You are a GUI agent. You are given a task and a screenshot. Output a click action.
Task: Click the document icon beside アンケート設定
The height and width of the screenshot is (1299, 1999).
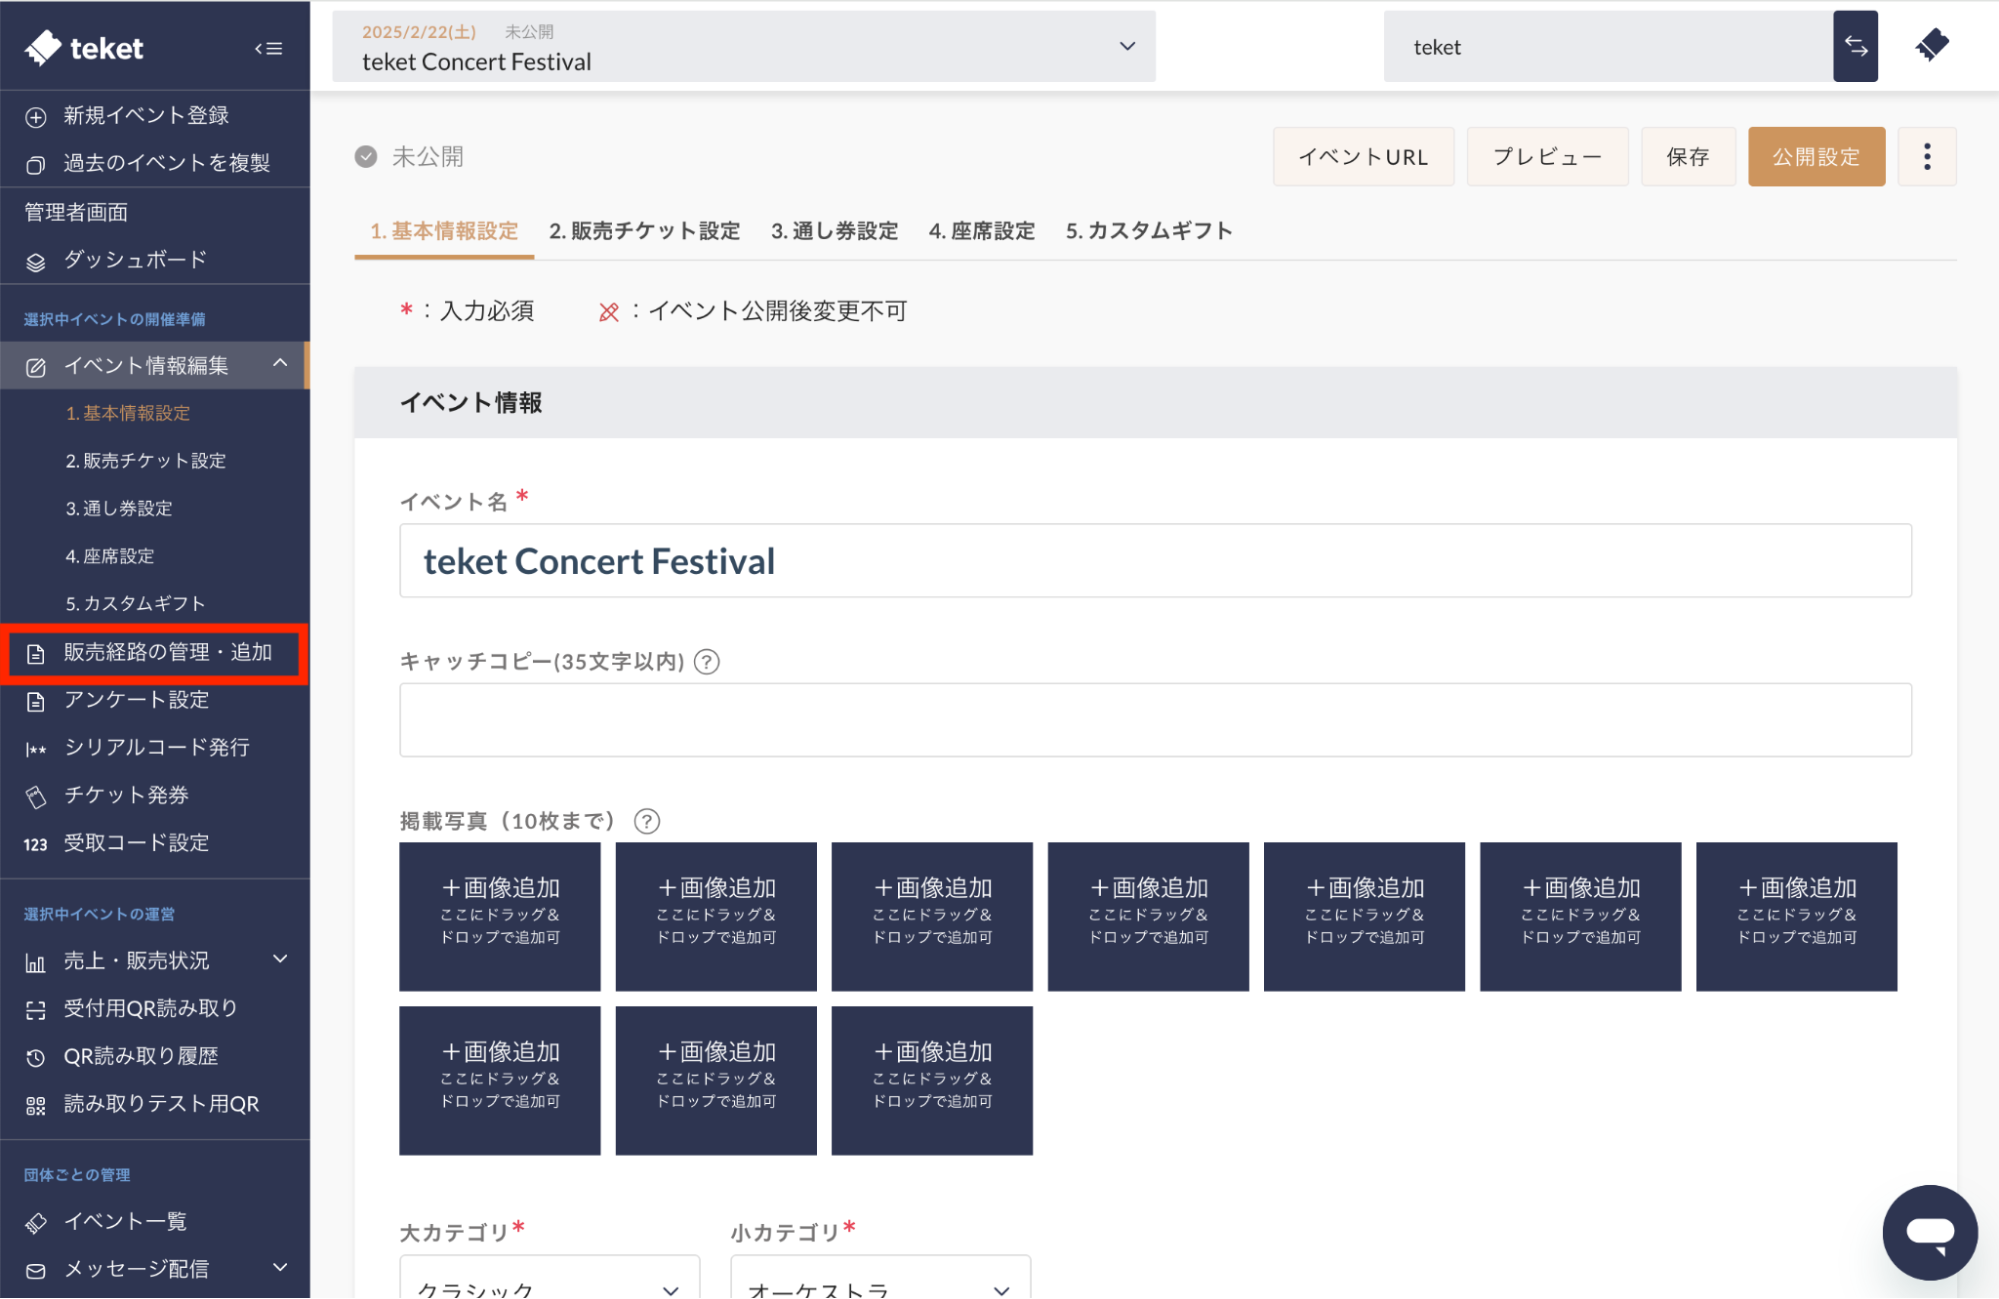tap(36, 701)
